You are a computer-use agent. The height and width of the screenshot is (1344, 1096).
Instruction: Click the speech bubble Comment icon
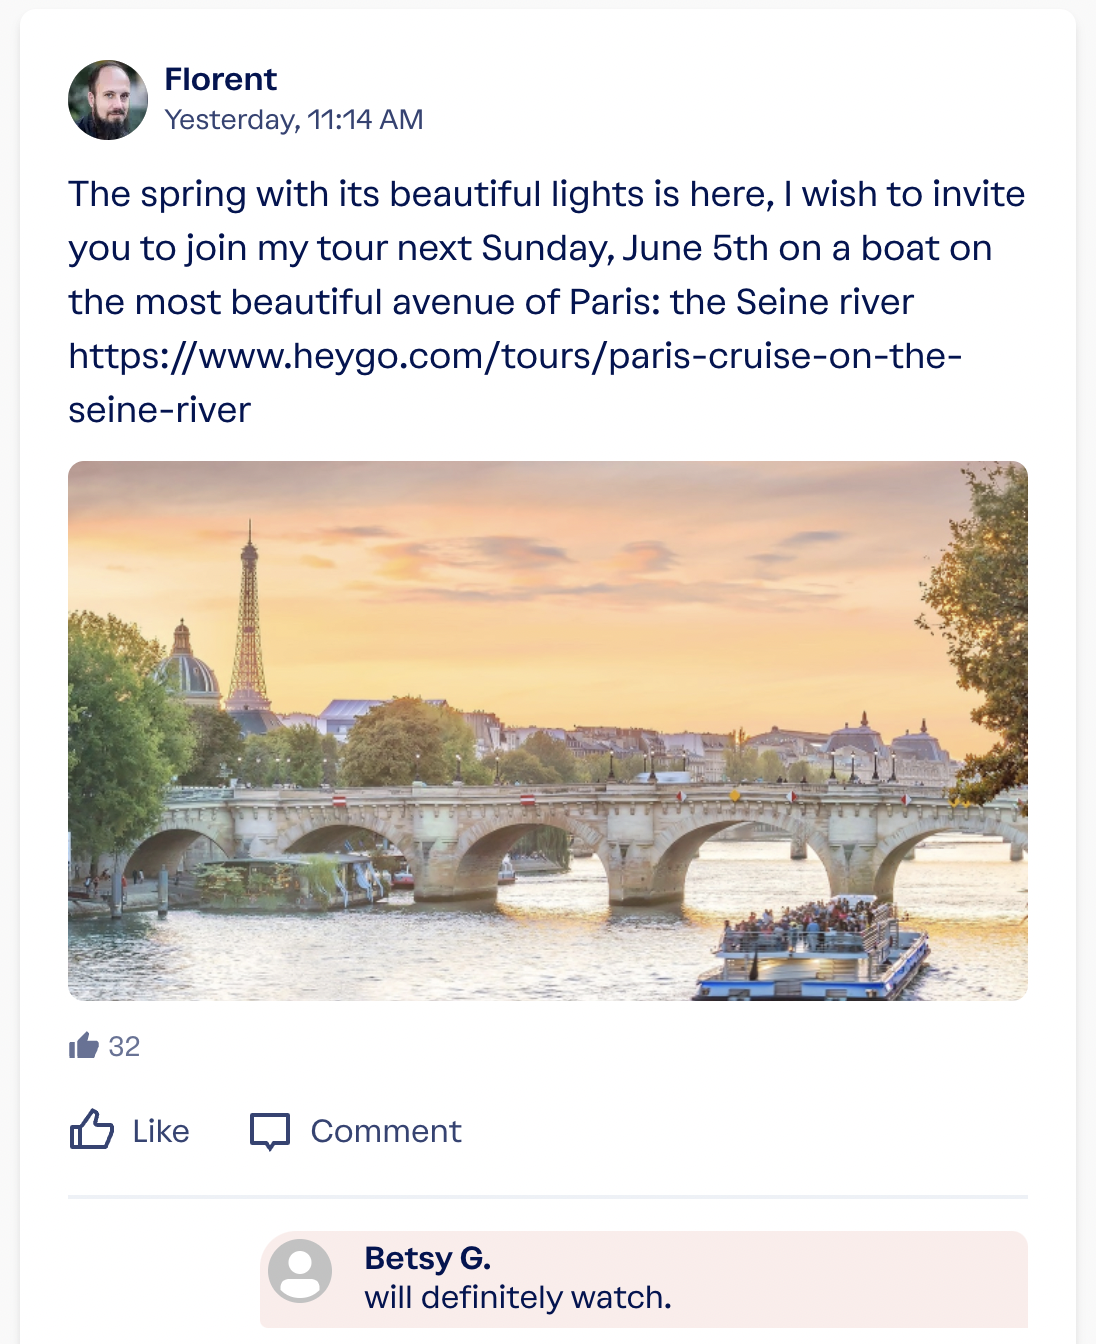point(270,1131)
